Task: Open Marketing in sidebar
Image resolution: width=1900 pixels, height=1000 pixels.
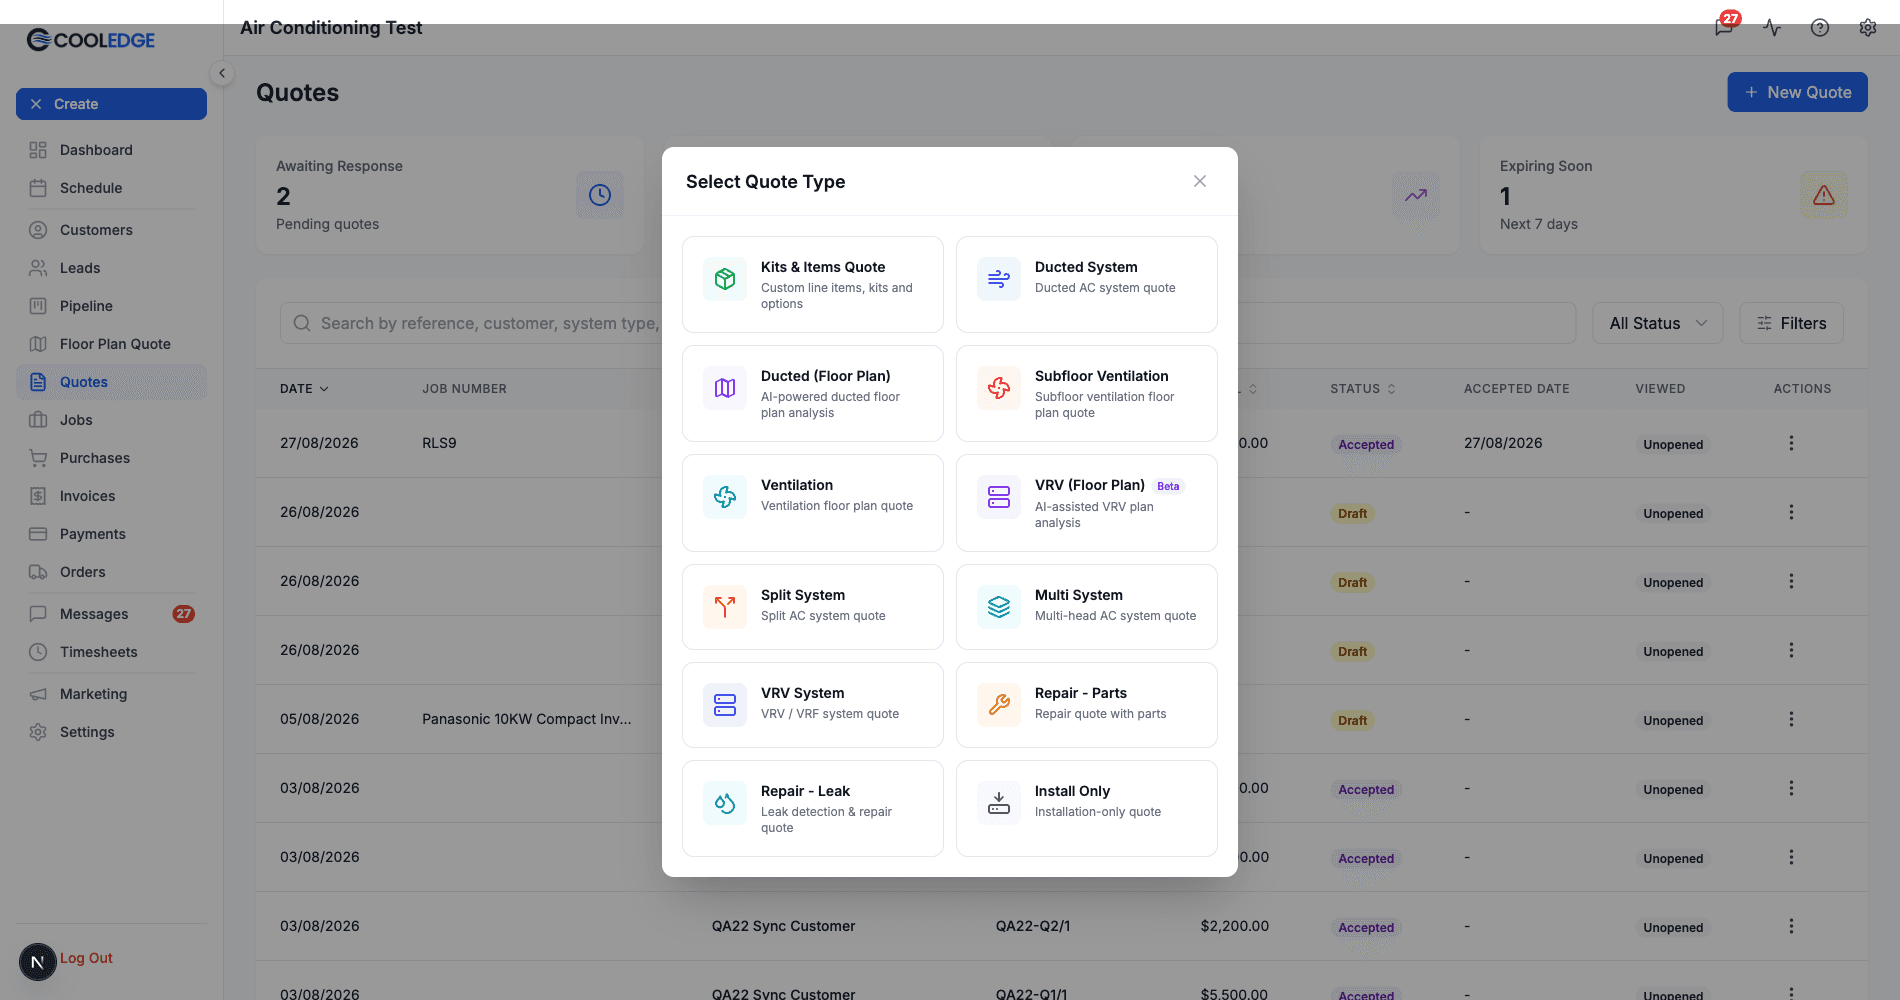Action: click(111, 694)
